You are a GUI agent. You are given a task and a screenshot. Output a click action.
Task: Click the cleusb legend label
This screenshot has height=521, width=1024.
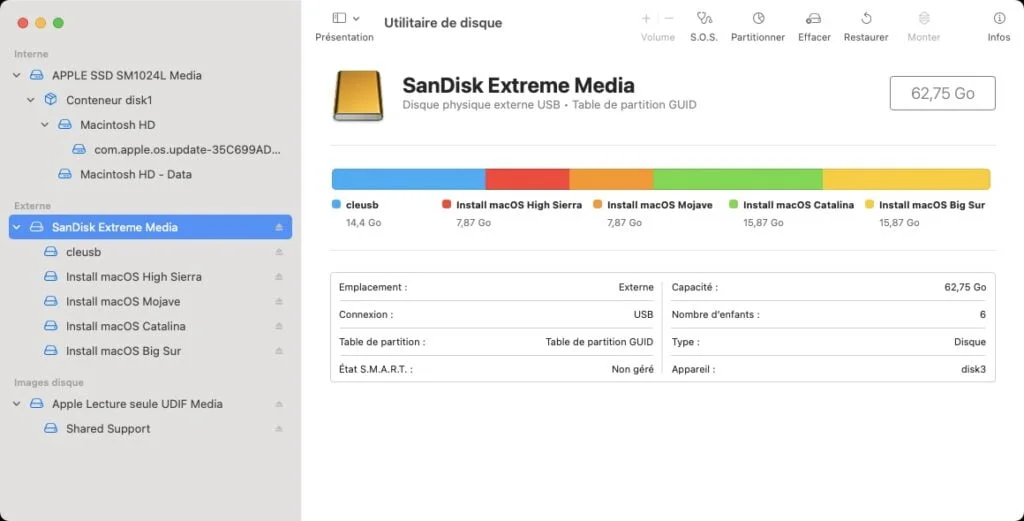point(362,205)
